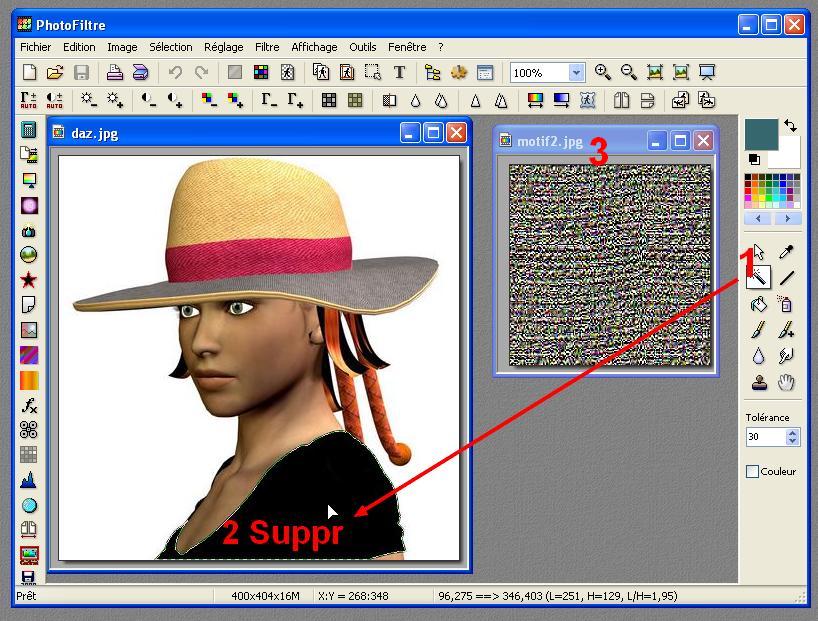Screen dimensions: 818x621
Task: Click the calculator icon in left sidebar
Action: pos(29,129)
